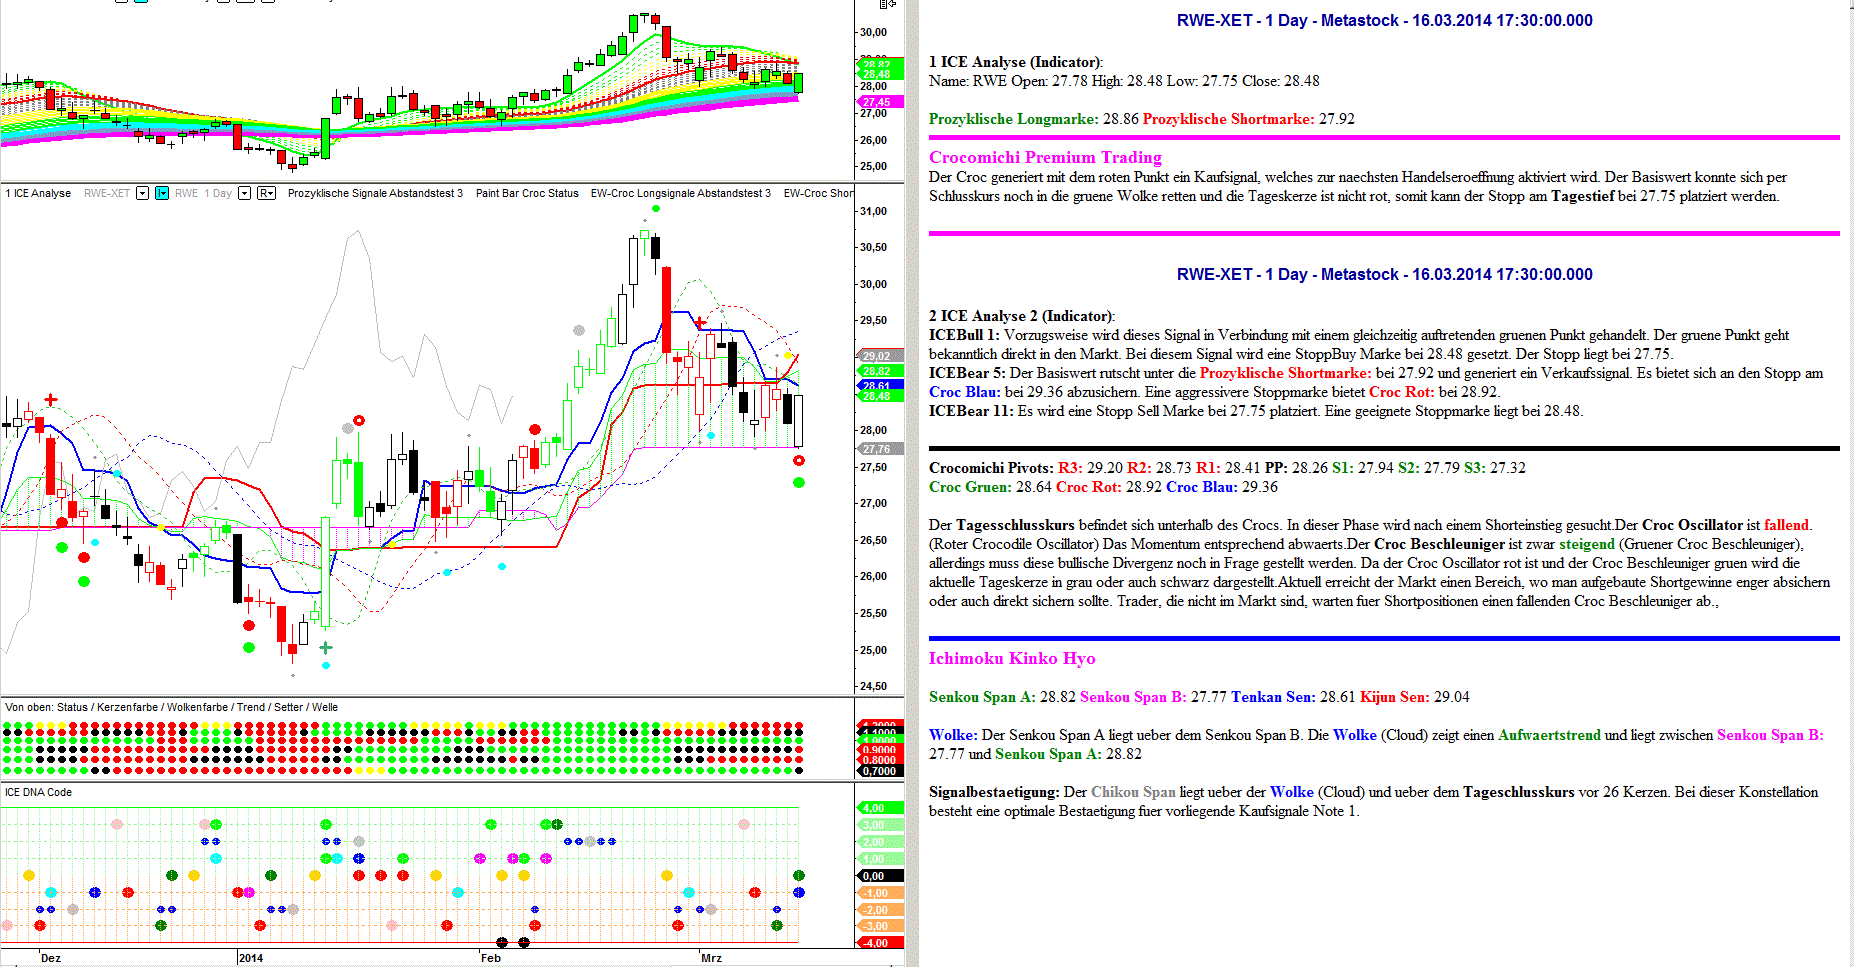Screen dimensions: 1854x967
Task: Open the RWE-XET symbol dropdown arrow
Action: click(x=142, y=193)
